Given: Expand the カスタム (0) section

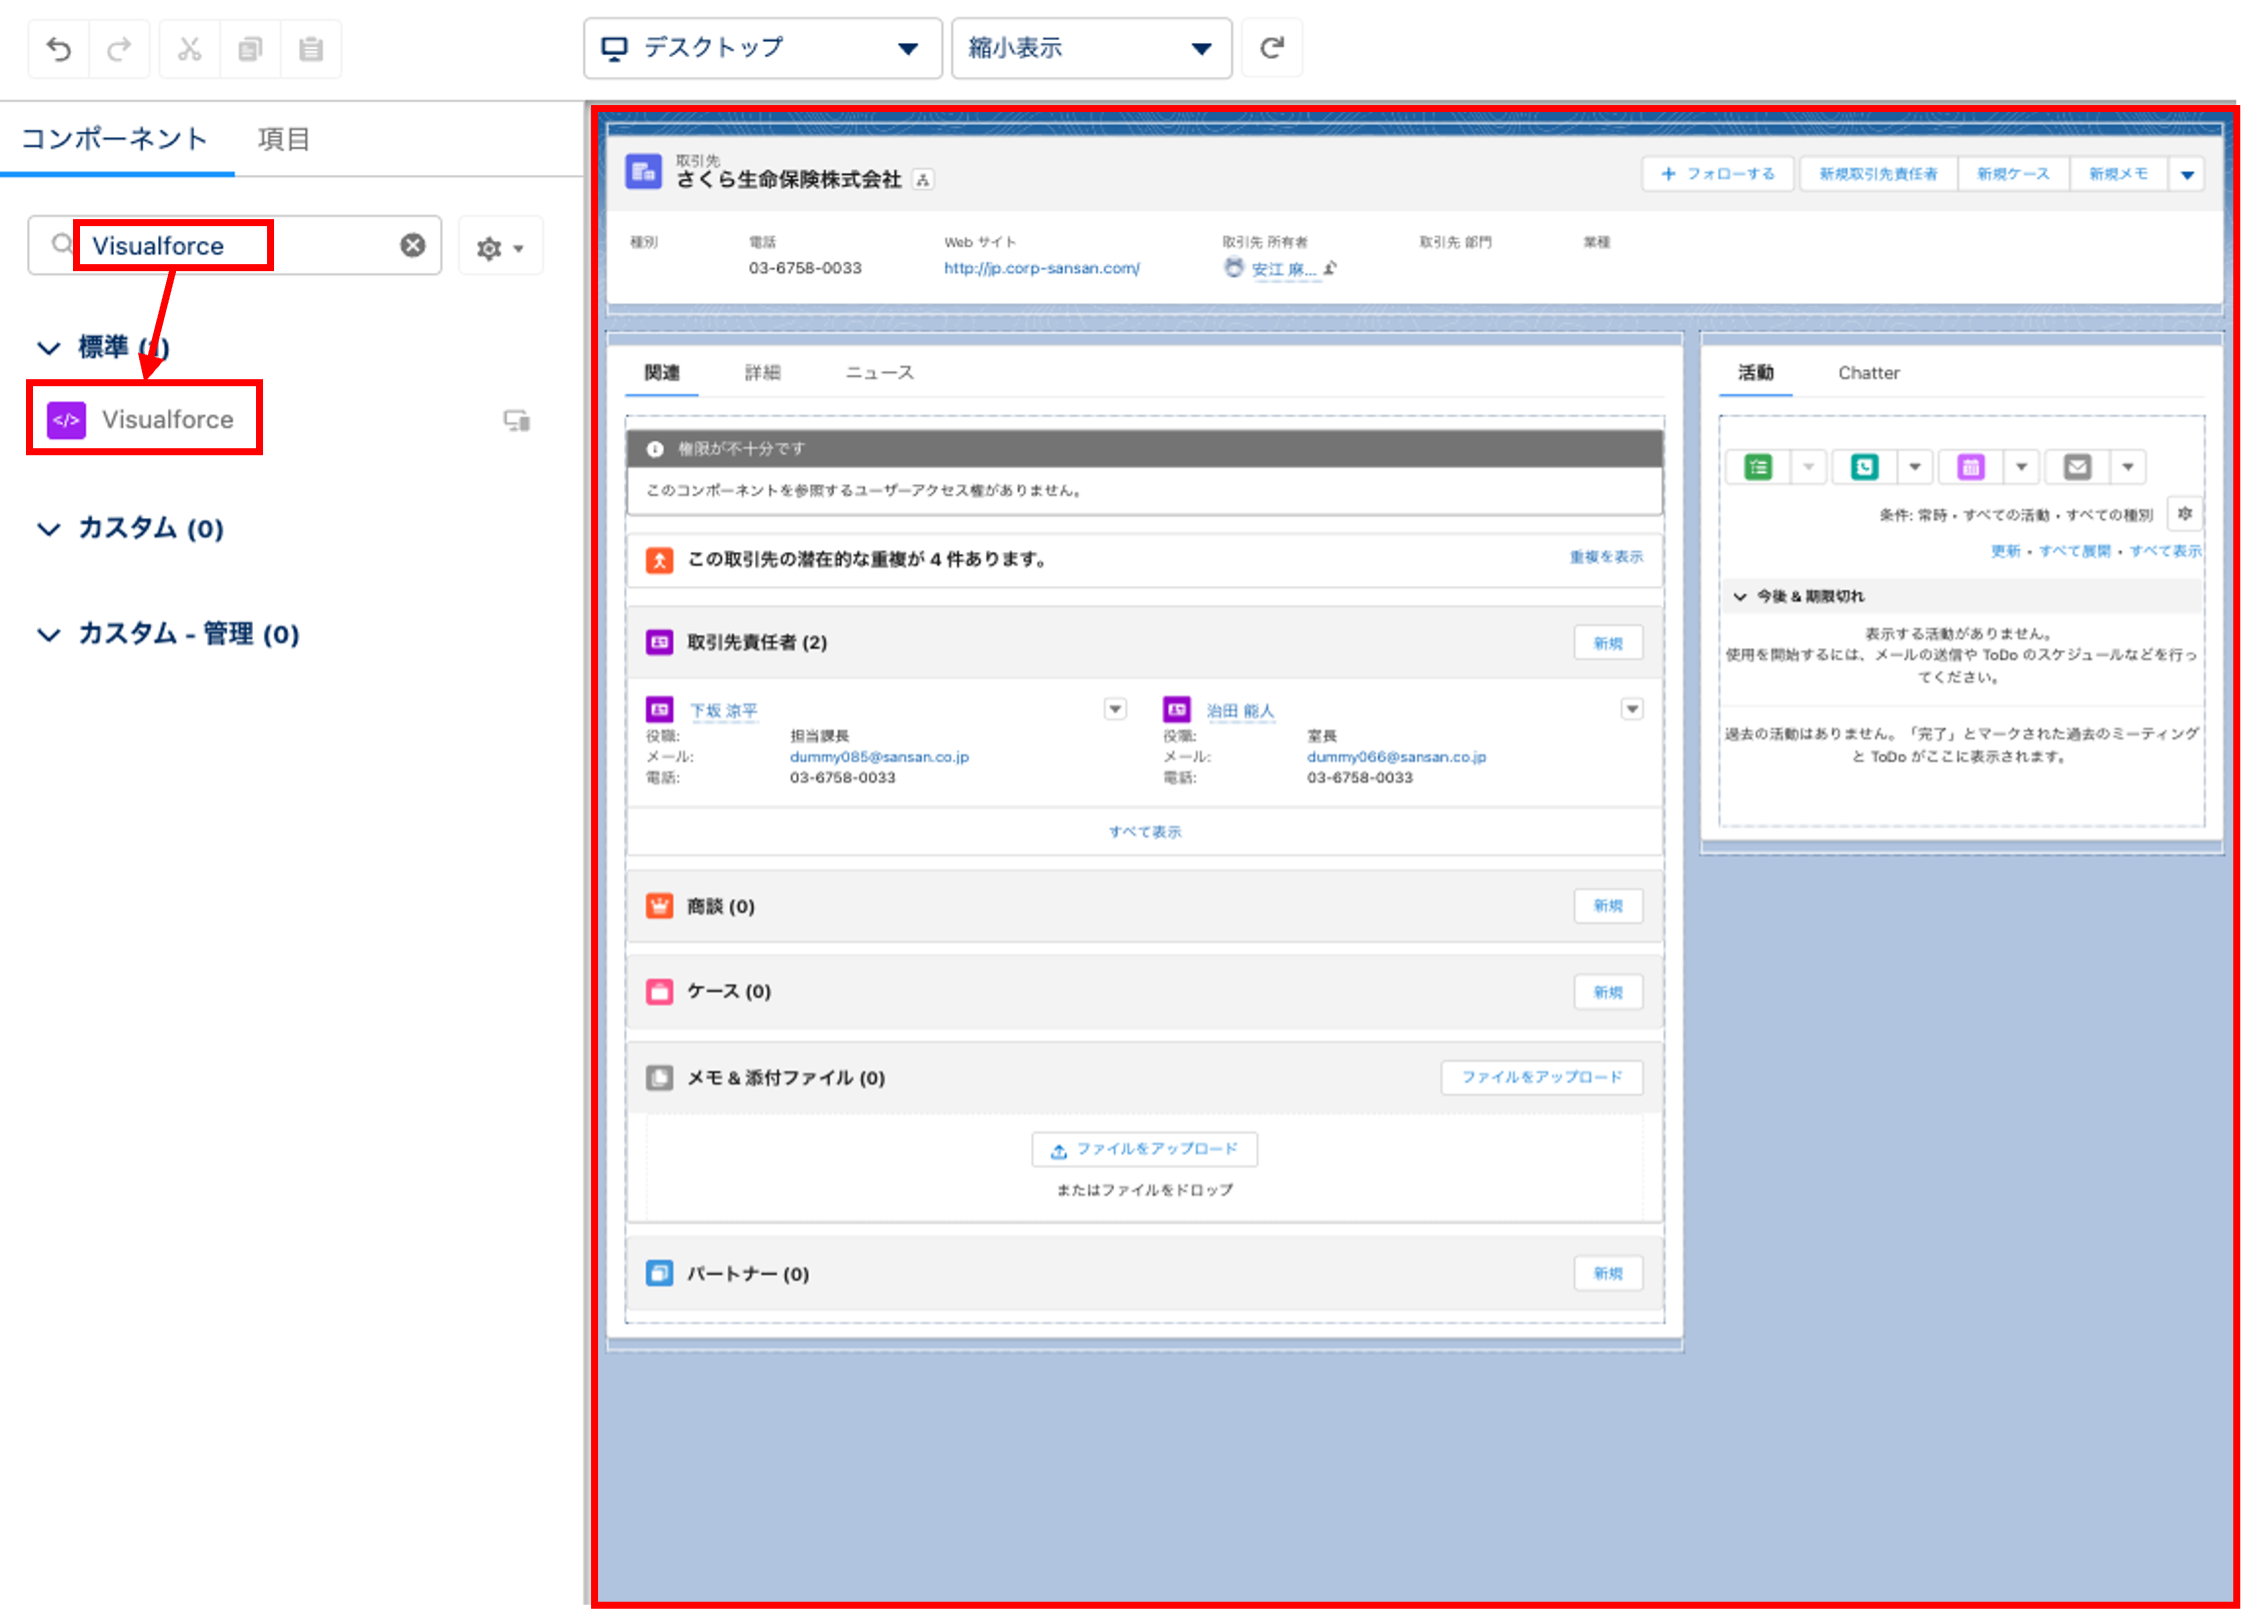Looking at the screenshot, I should (x=49, y=528).
